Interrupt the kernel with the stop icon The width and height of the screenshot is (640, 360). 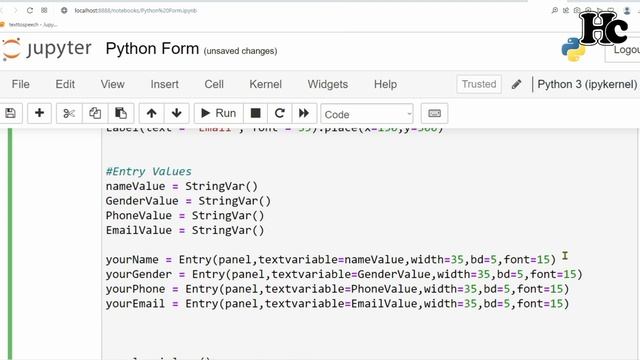click(256, 113)
